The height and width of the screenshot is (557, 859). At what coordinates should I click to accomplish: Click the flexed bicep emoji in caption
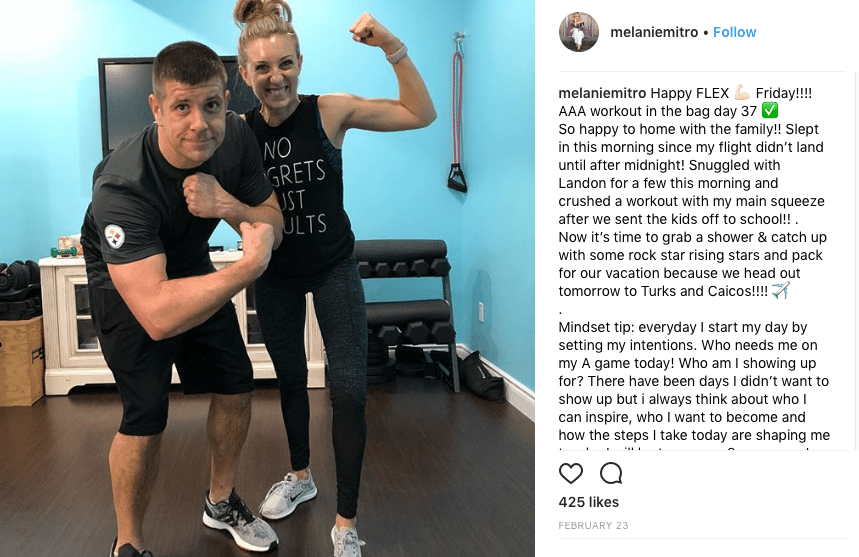742,93
